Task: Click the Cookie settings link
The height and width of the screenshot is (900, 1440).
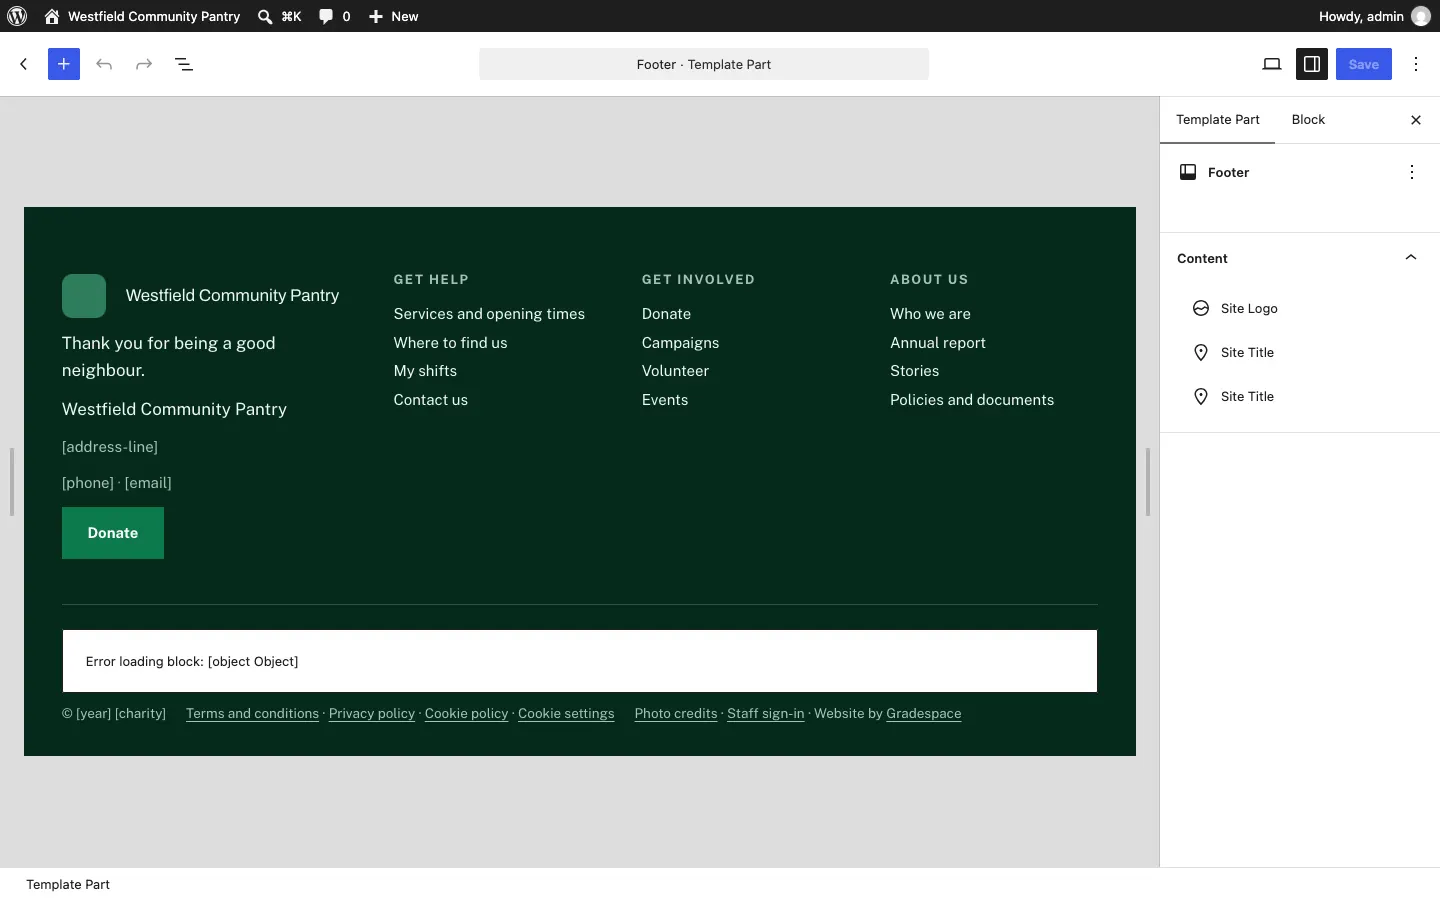Action: coord(566,714)
